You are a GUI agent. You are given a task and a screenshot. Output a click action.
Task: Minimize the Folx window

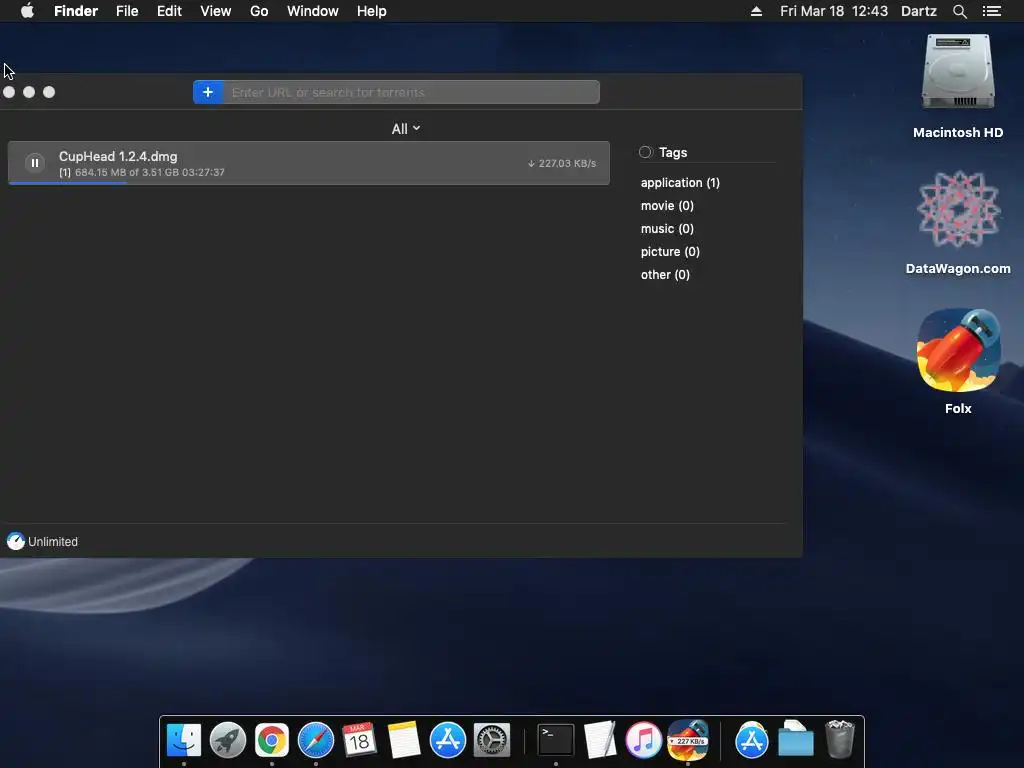[x=29, y=92]
